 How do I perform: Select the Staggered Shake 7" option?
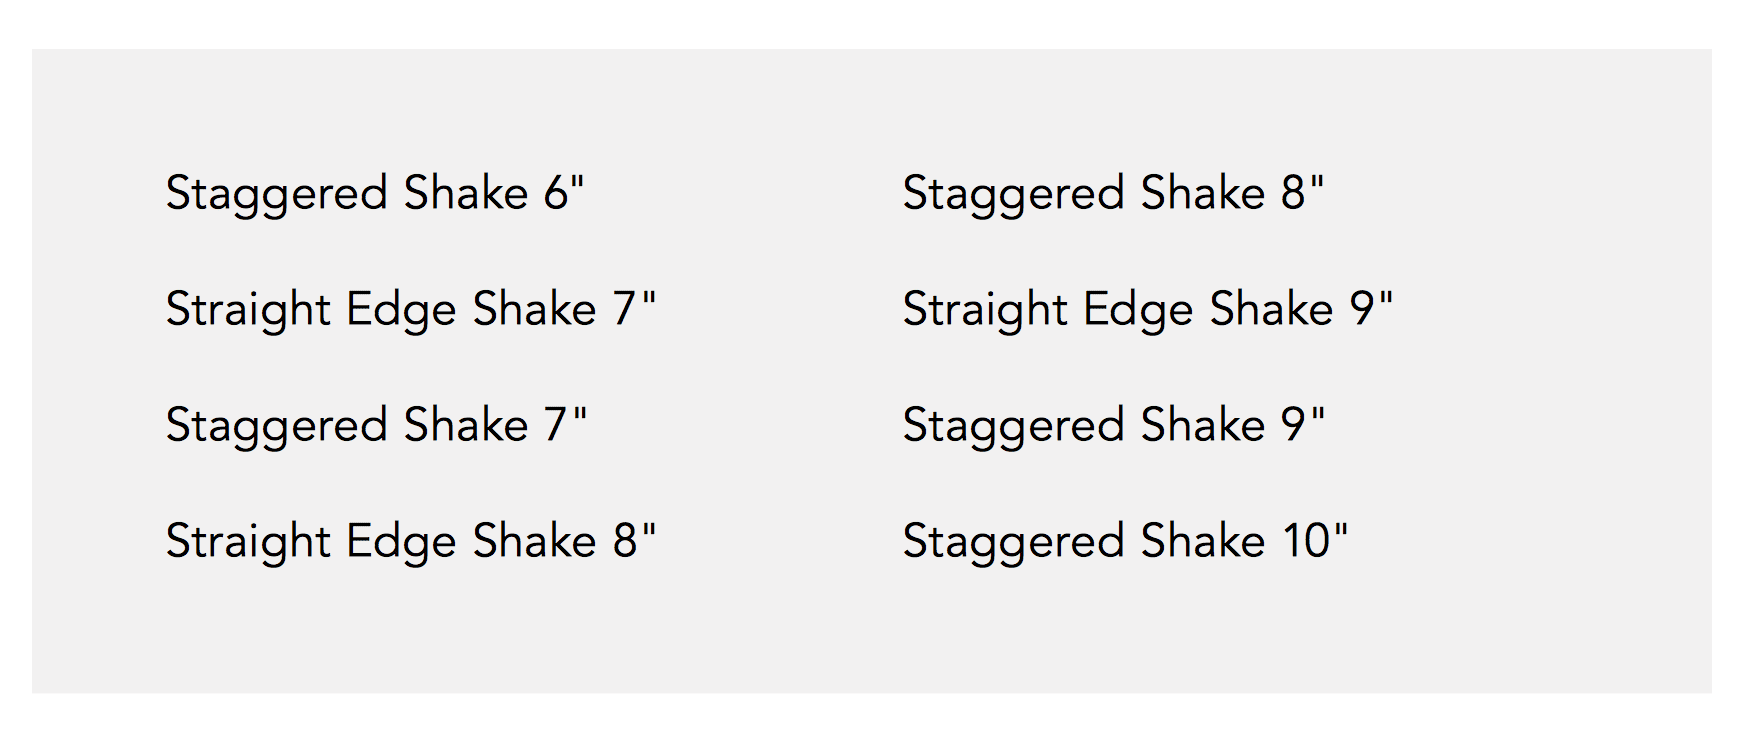(x=376, y=425)
